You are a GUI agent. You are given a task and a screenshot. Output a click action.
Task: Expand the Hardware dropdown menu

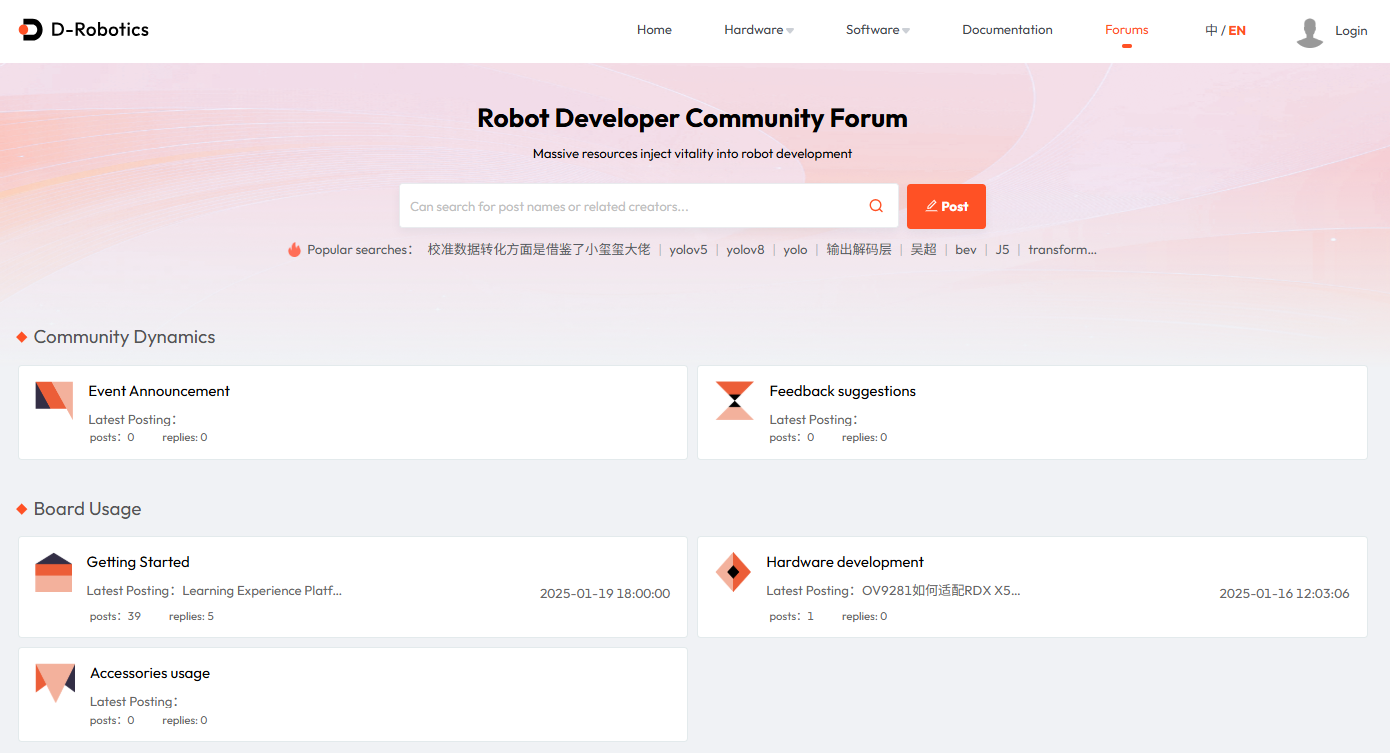coord(759,30)
